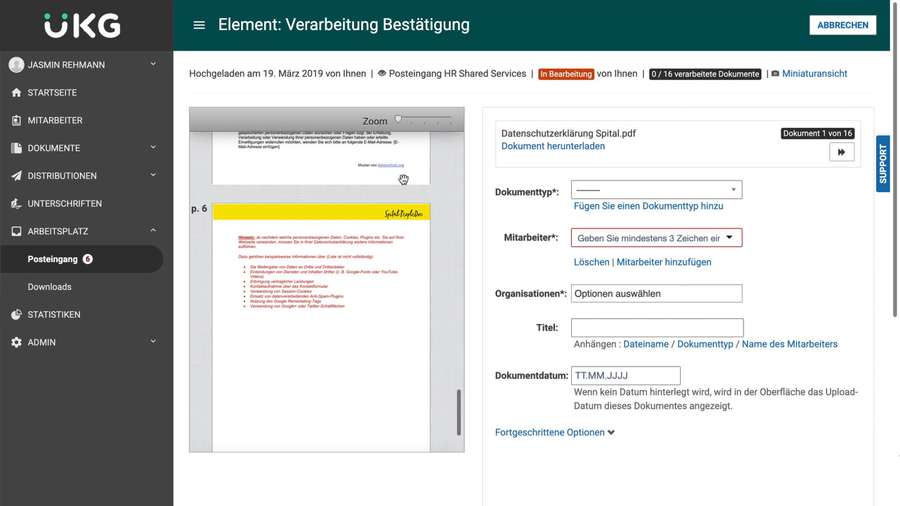
Task: Click the Abbrechen button
Action: [x=842, y=25]
